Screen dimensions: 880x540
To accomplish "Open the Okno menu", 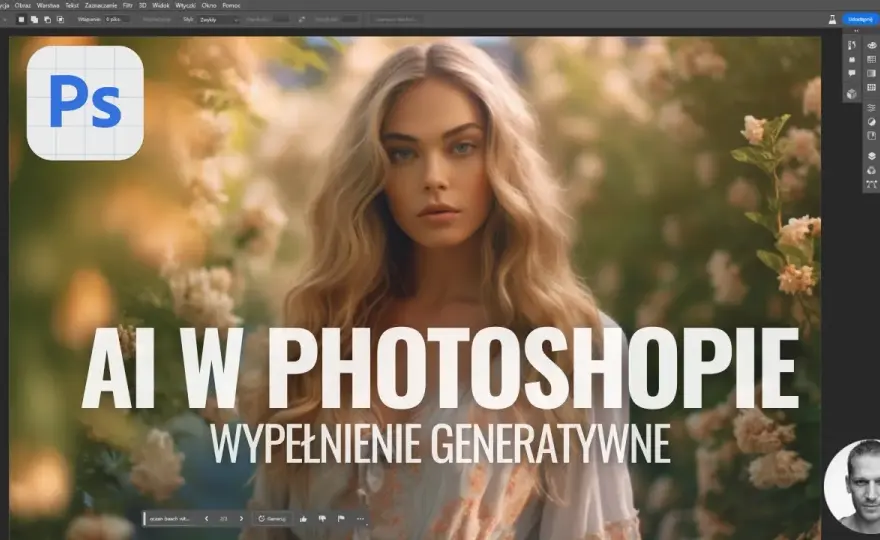I will 209,6.
